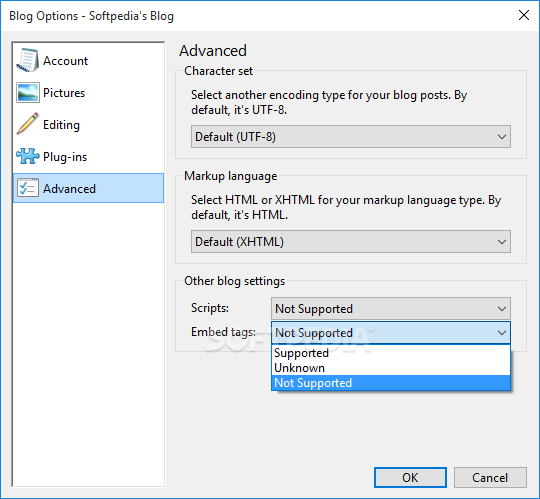The width and height of the screenshot is (540, 499).
Task: Choose Supported in Embed tags list
Action: 391,353
